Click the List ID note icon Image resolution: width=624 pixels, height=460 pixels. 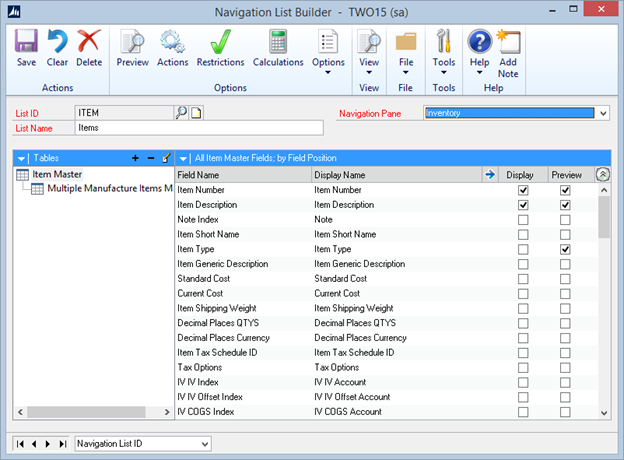click(196, 113)
